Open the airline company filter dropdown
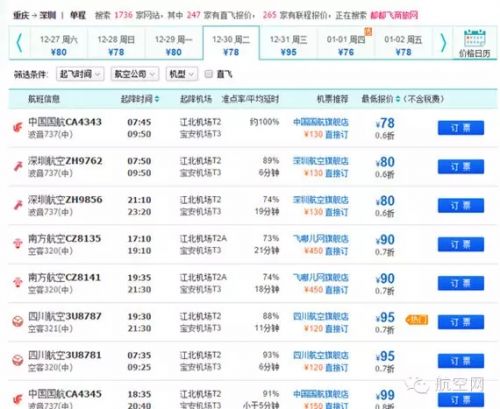Image resolution: width=500 pixels, height=409 pixels. pyautogui.click(x=135, y=74)
